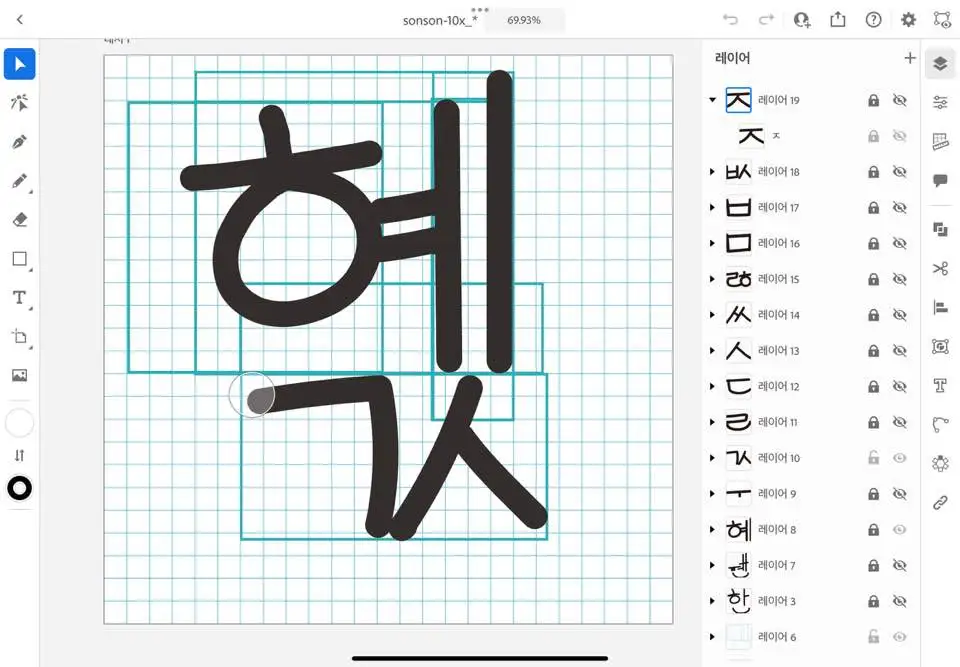
Task: Expand the 레이어 3 group
Action: pos(712,601)
